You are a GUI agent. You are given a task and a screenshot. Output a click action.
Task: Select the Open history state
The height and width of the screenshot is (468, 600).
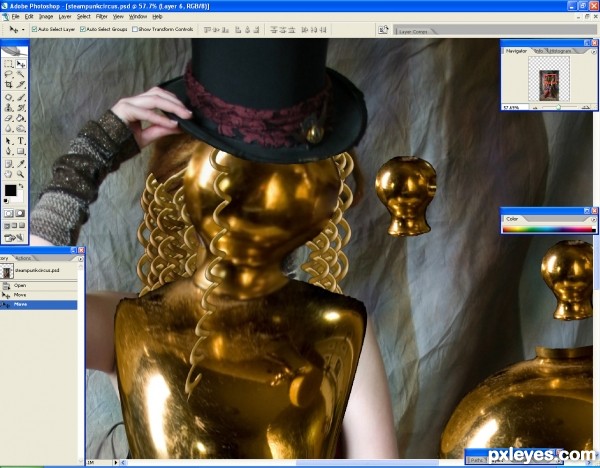click(39, 285)
